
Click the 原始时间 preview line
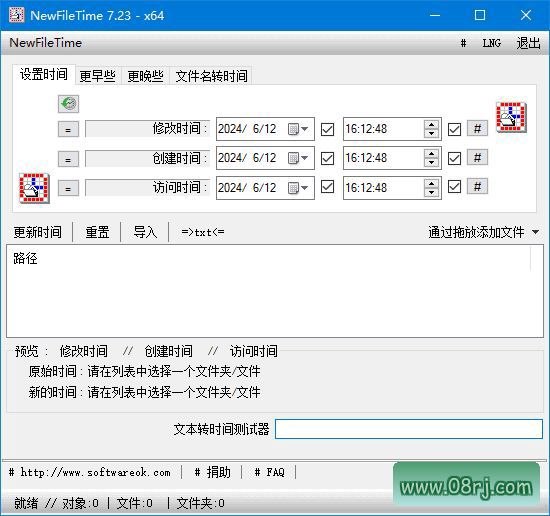coord(144,371)
